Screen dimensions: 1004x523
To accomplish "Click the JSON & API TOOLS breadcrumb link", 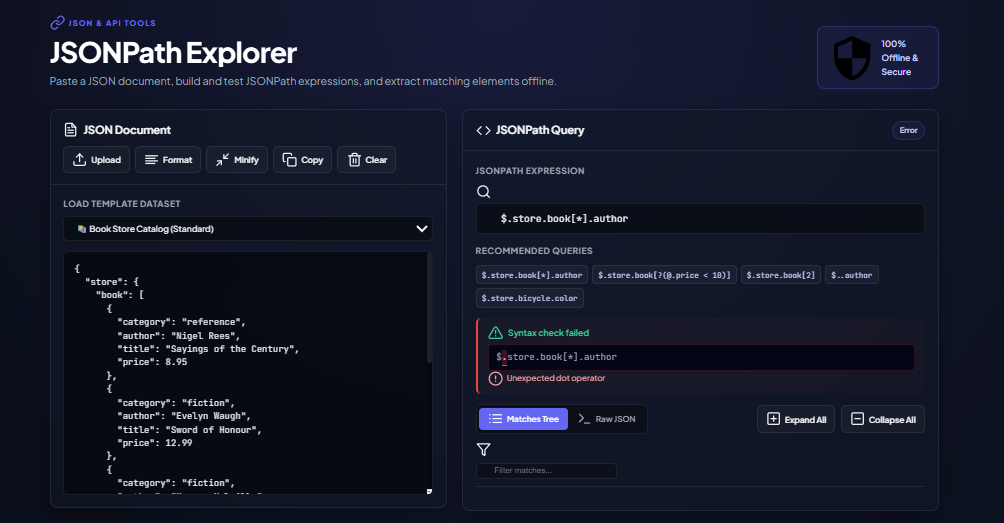I will 112,23.
